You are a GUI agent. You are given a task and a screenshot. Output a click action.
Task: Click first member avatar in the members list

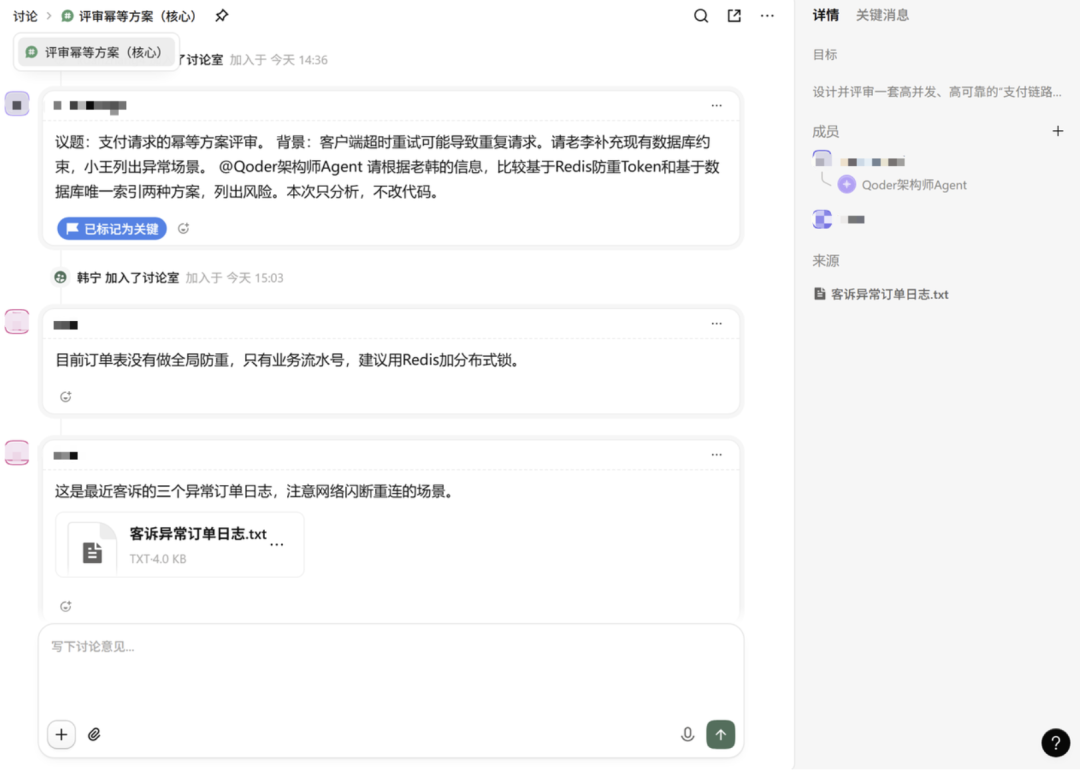point(822,160)
